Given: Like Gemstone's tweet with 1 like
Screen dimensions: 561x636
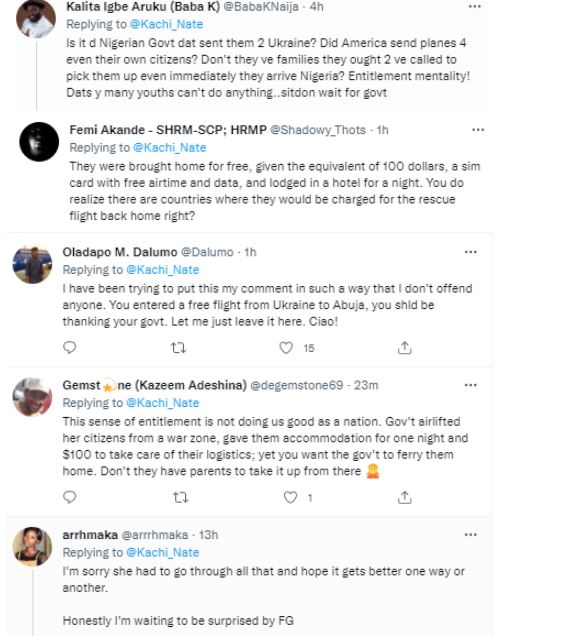Looking at the screenshot, I should tap(290, 497).
